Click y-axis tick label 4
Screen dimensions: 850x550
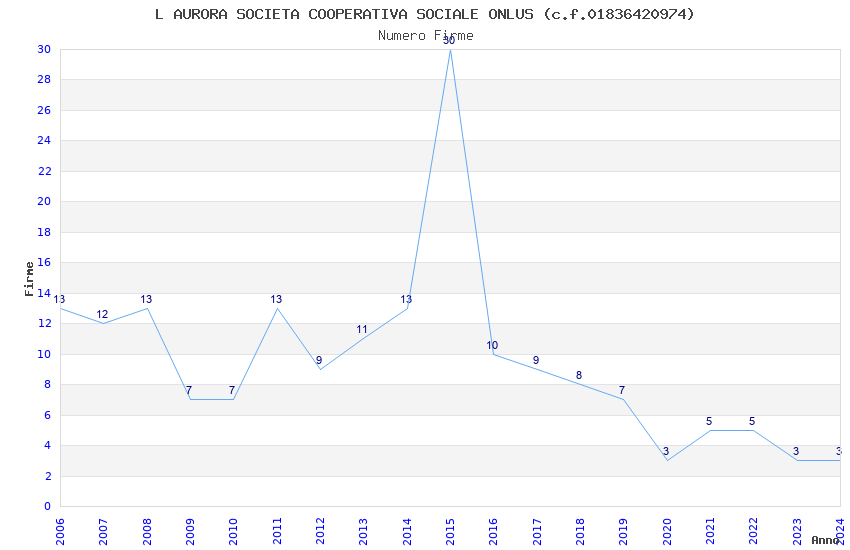pyautogui.click(x=47, y=445)
